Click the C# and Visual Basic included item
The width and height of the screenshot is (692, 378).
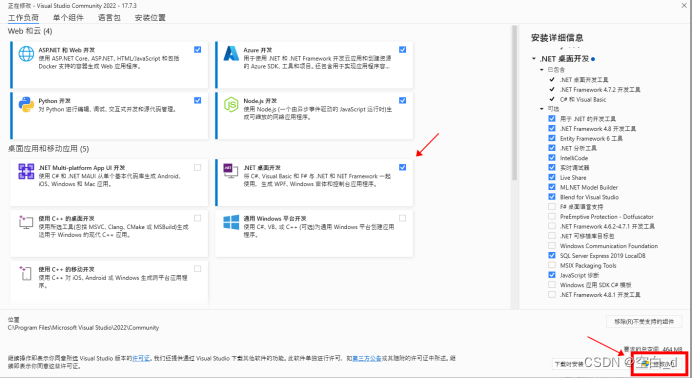583,99
